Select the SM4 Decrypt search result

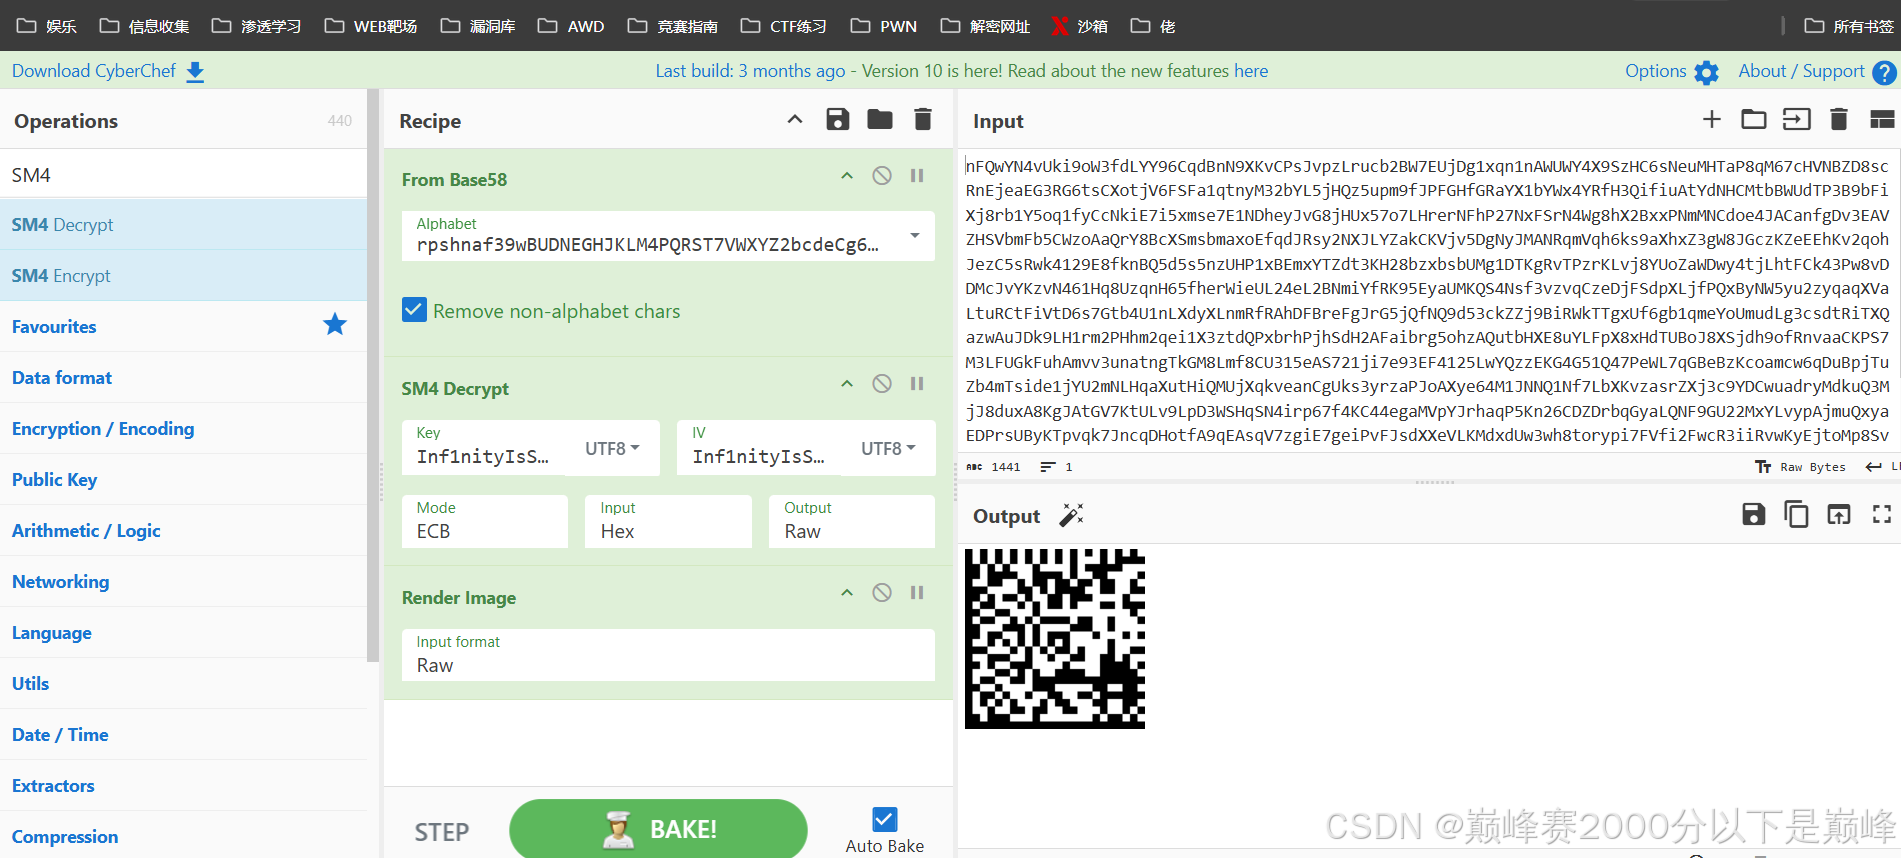pos(183,225)
